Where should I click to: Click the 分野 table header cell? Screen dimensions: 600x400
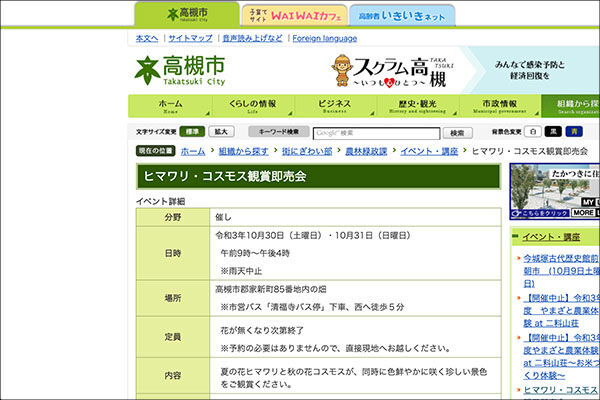(x=173, y=217)
